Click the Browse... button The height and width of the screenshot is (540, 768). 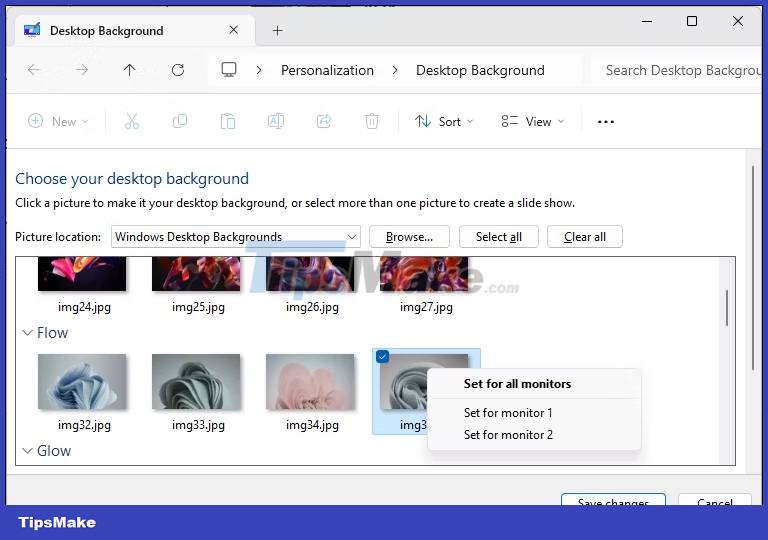click(409, 237)
